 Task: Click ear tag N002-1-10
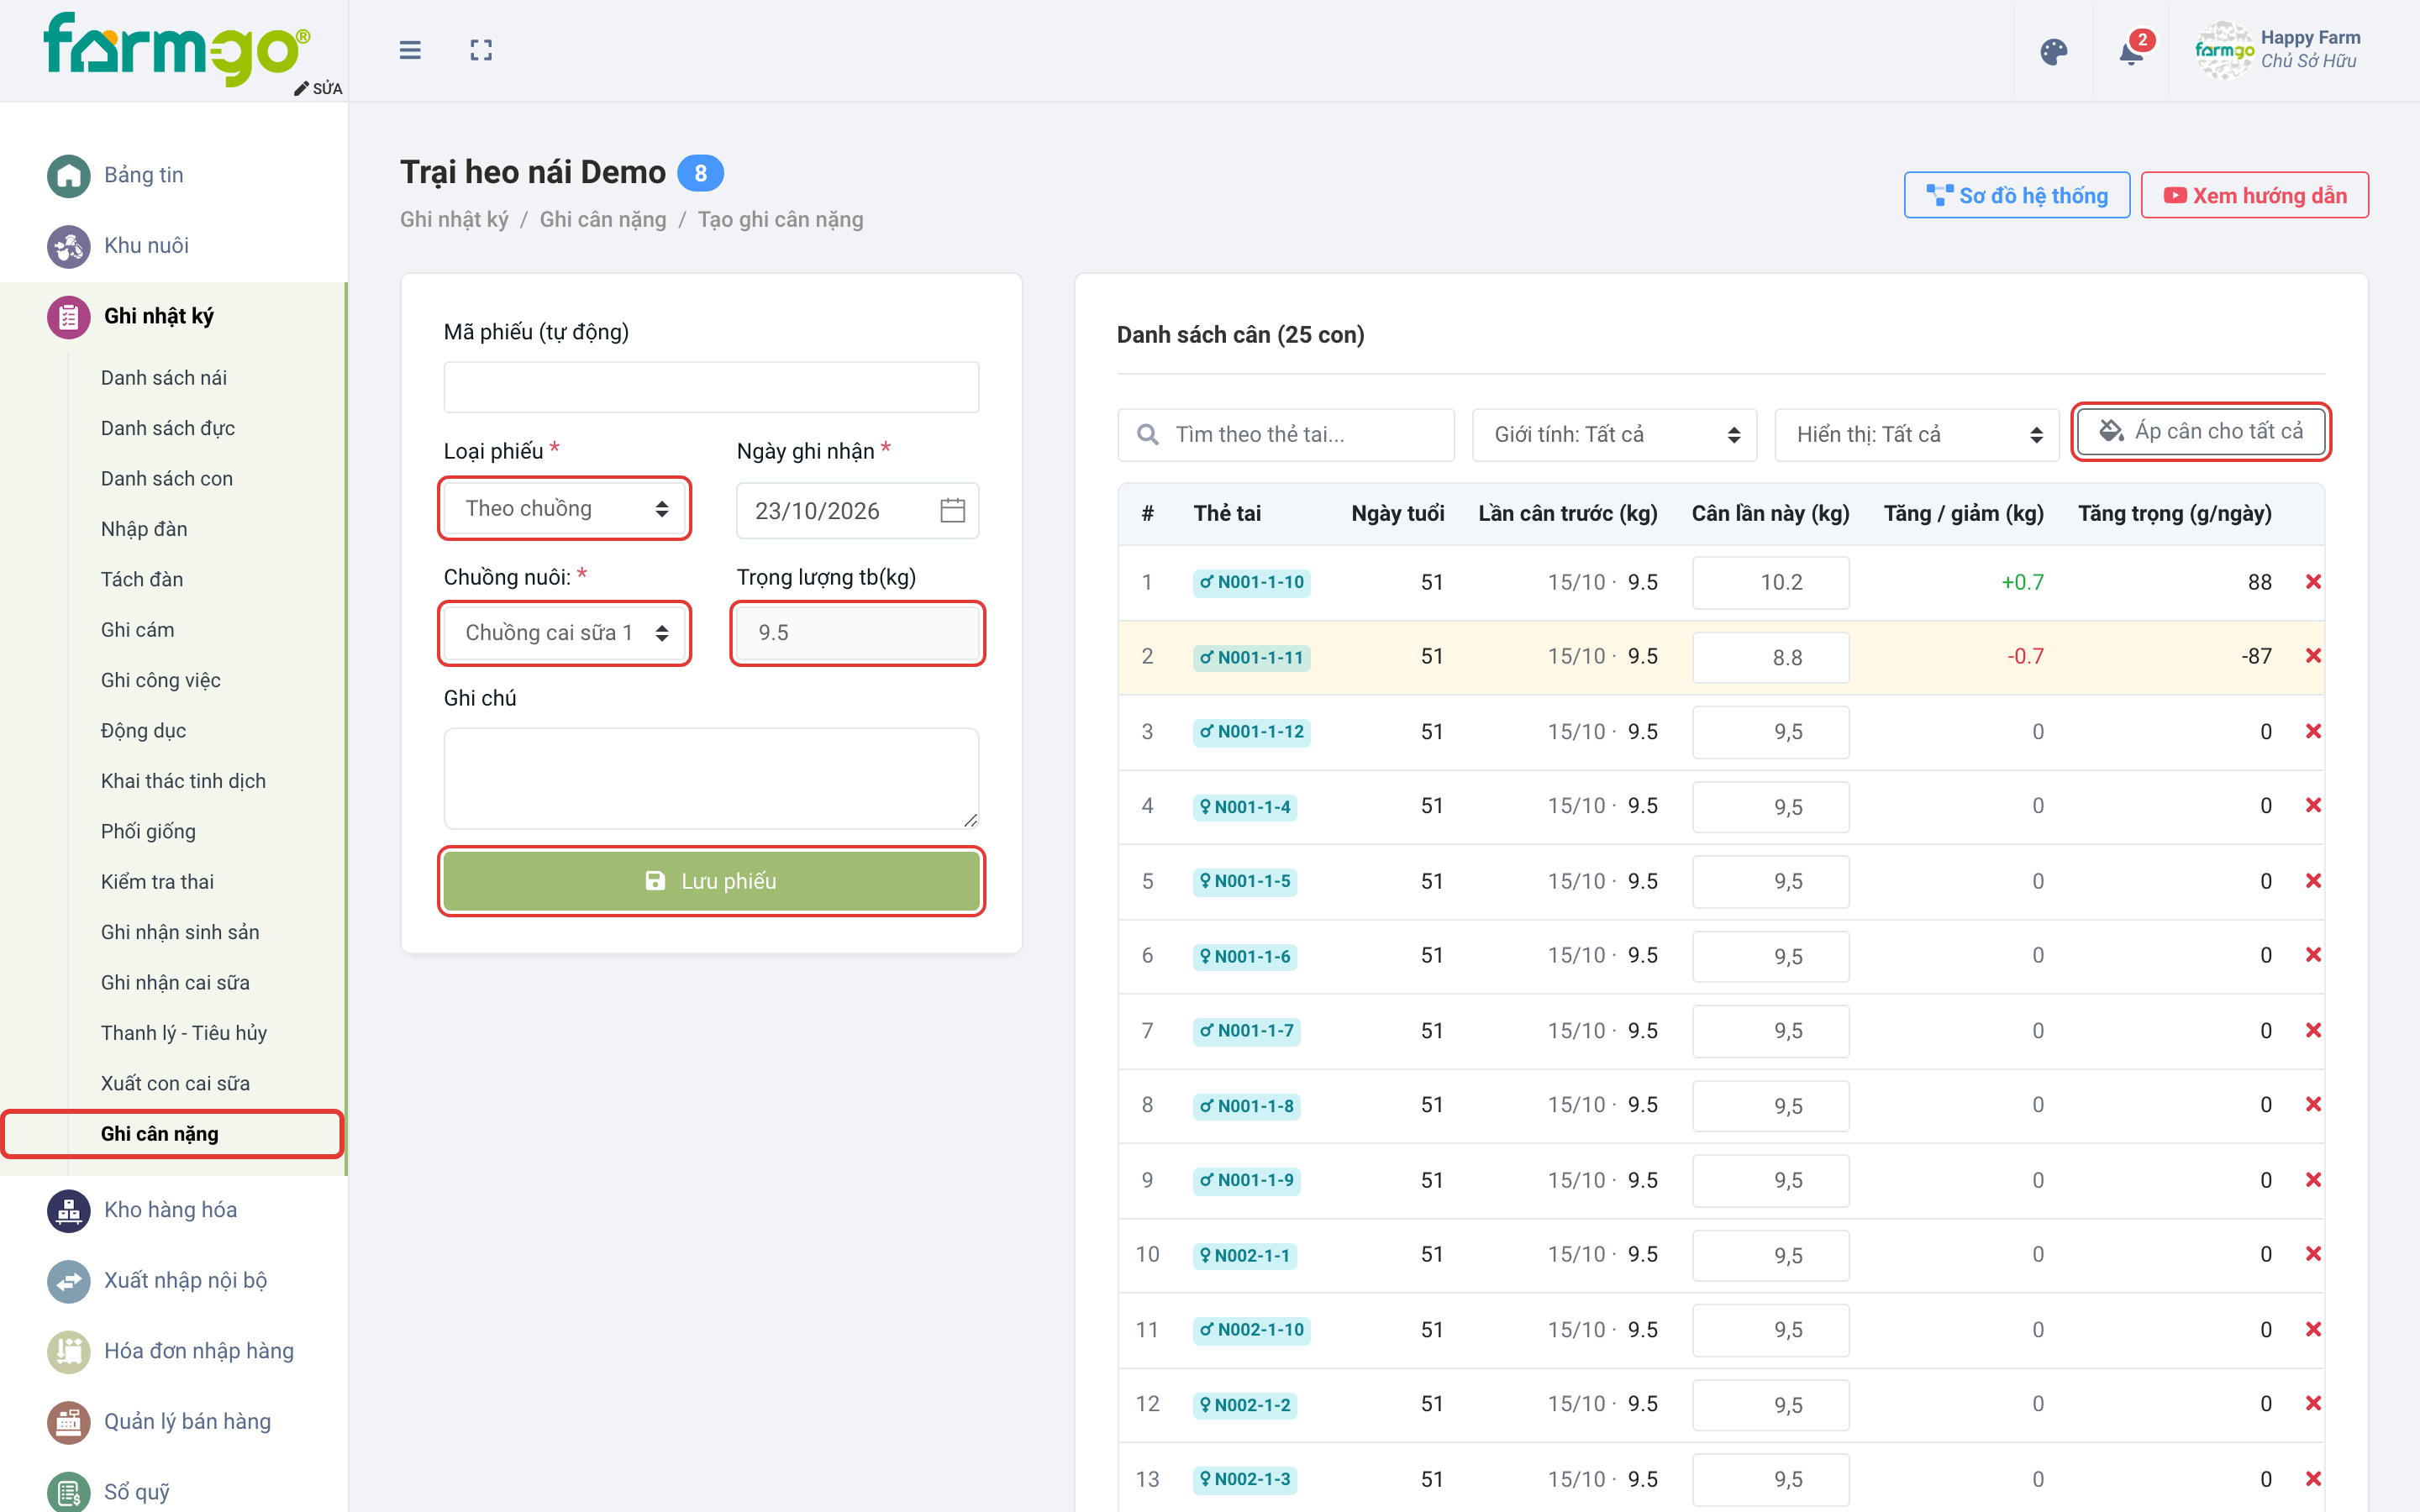(1252, 1330)
